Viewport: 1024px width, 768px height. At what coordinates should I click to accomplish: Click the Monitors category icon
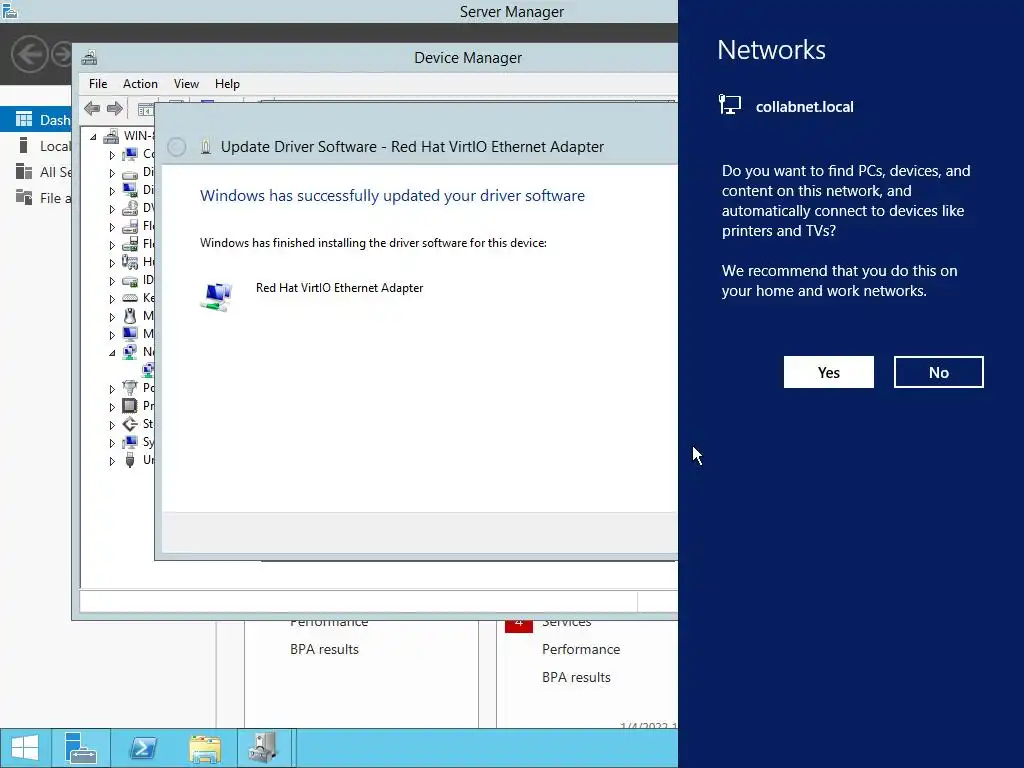click(130, 334)
